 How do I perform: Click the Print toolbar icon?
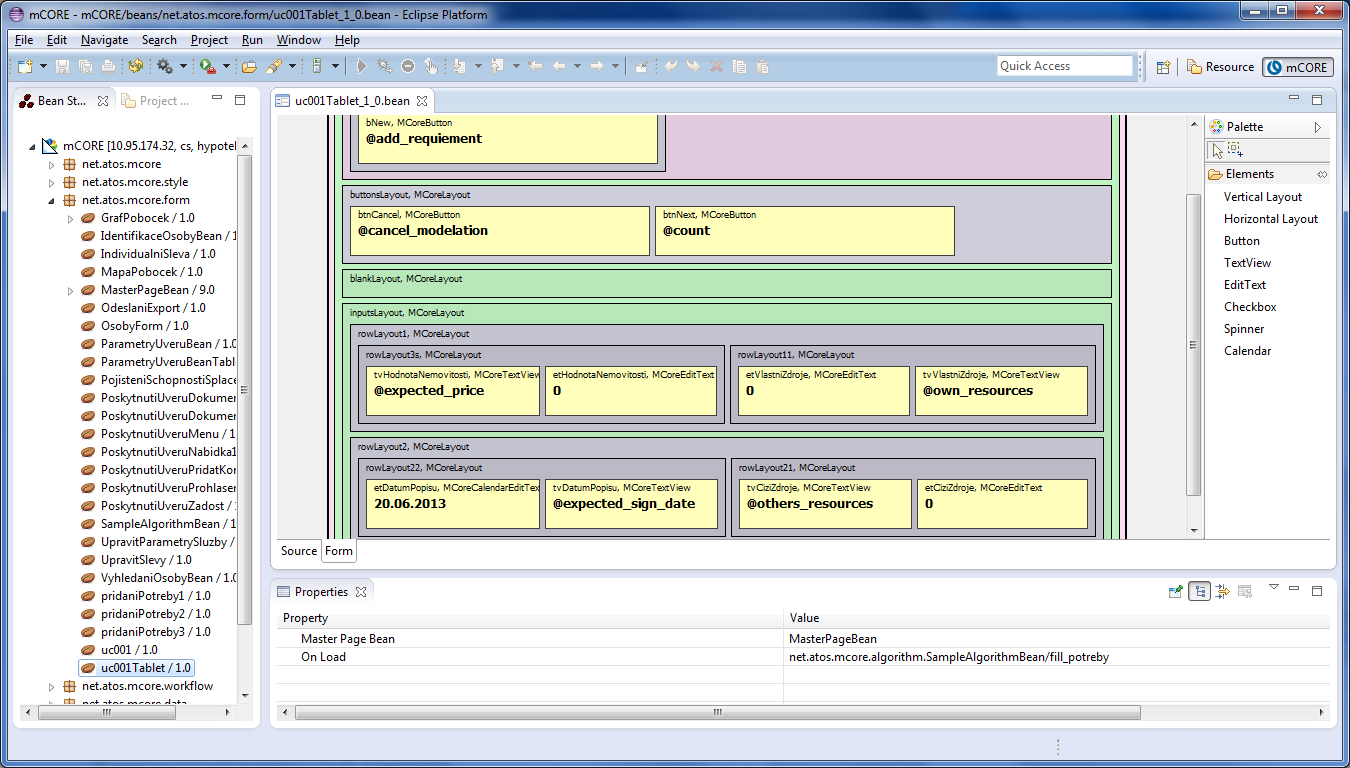coord(108,66)
